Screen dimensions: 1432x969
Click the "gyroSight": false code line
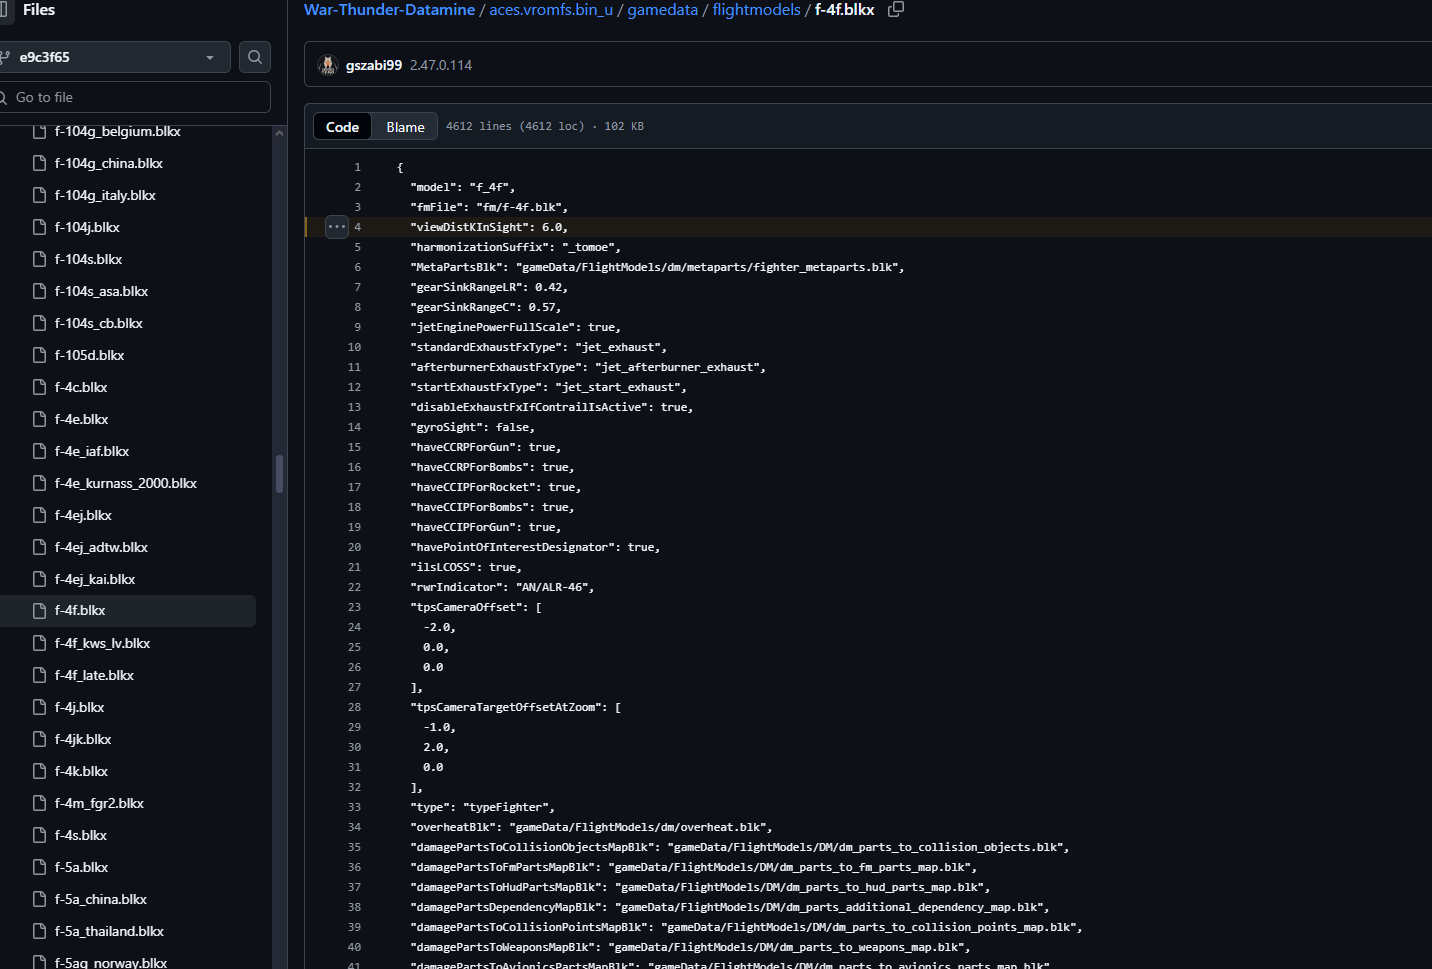pos(472,427)
